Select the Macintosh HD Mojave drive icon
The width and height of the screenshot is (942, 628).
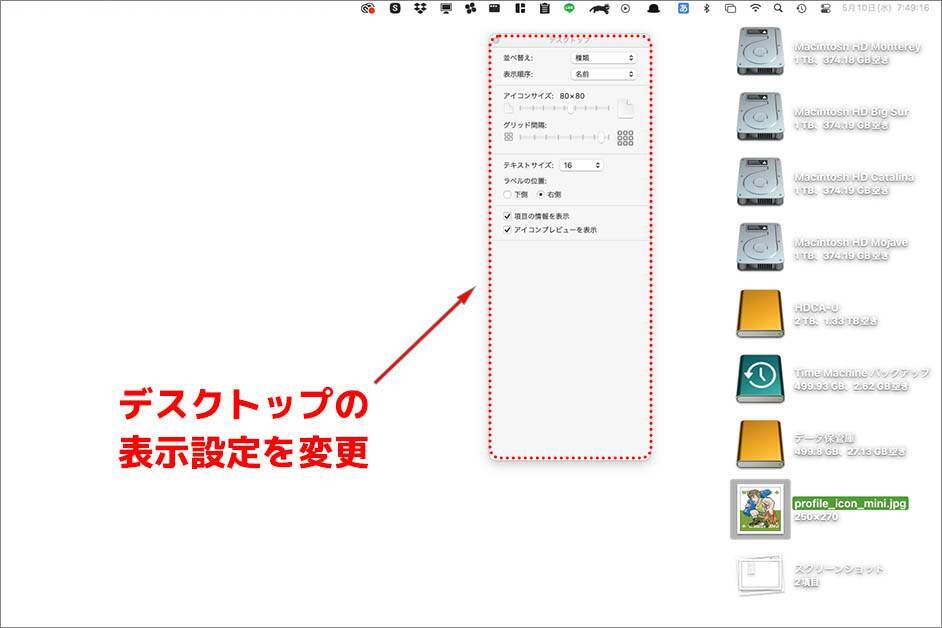coord(760,247)
